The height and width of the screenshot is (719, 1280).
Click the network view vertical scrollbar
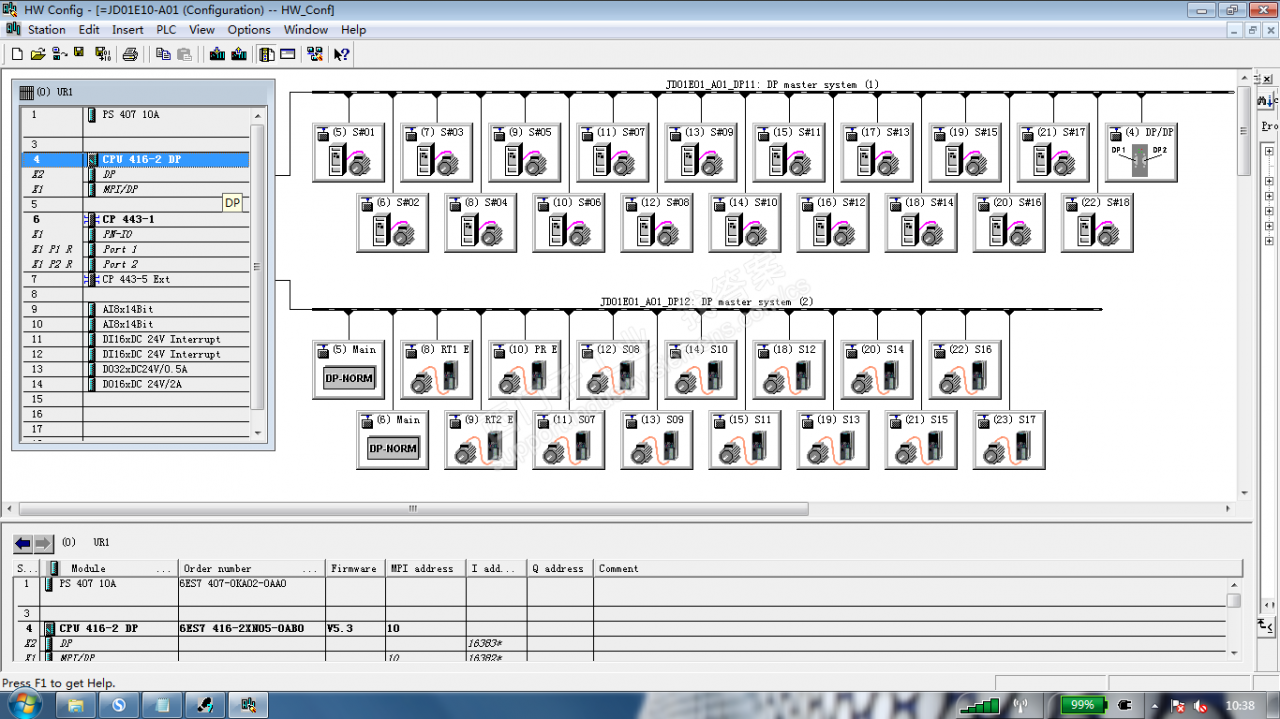coord(1244,285)
